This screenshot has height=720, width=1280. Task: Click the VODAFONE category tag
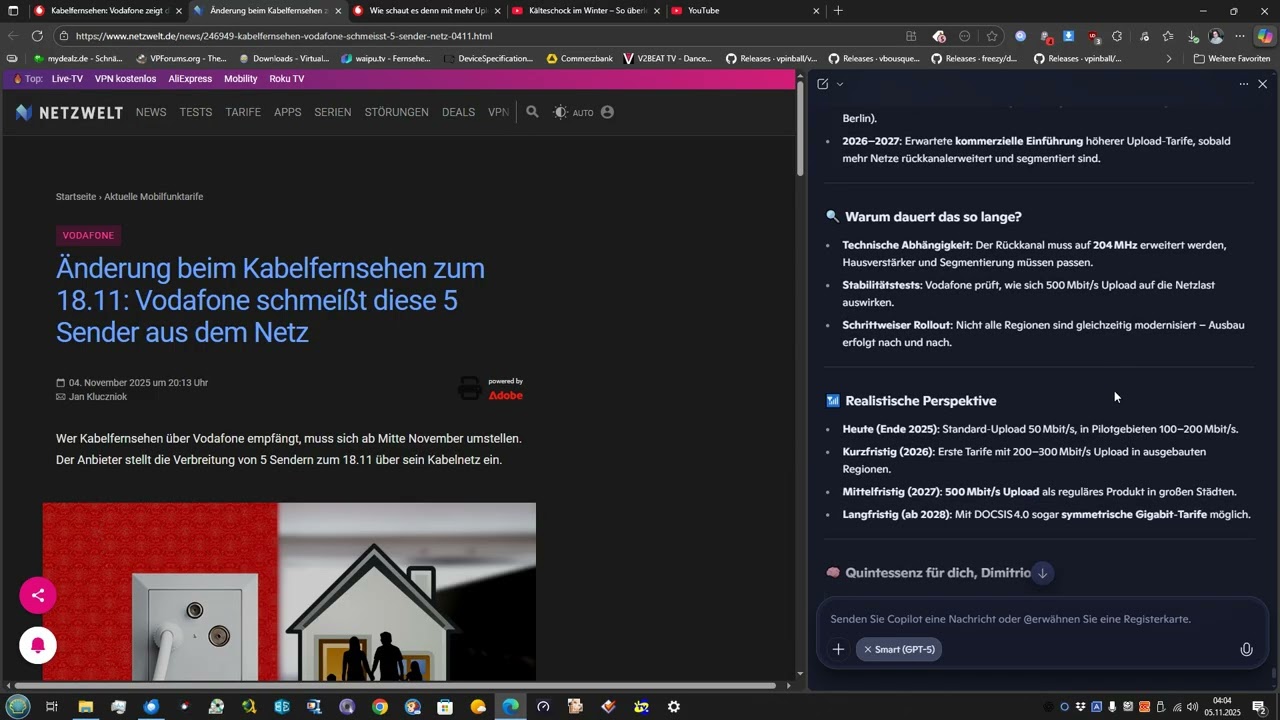(89, 236)
